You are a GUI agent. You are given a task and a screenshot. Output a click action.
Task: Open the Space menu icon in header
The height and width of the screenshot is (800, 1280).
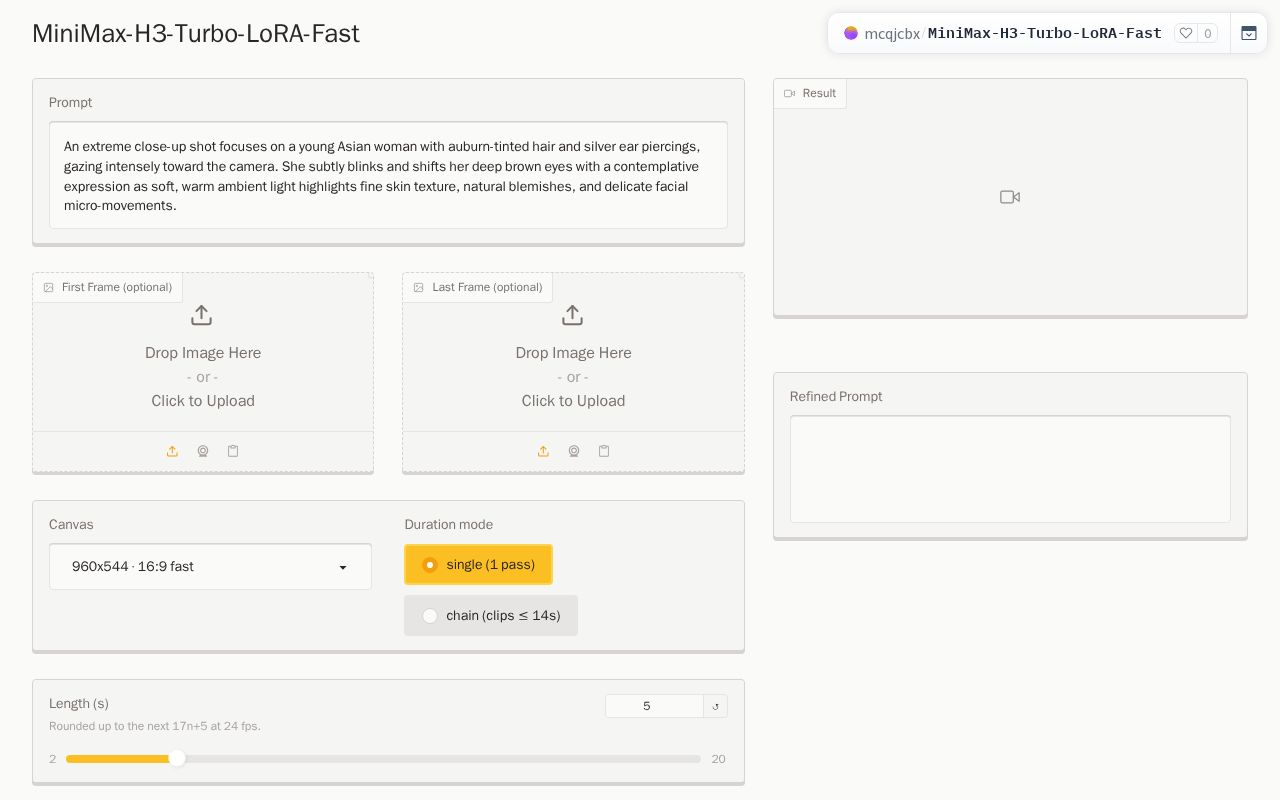click(x=1249, y=33)
